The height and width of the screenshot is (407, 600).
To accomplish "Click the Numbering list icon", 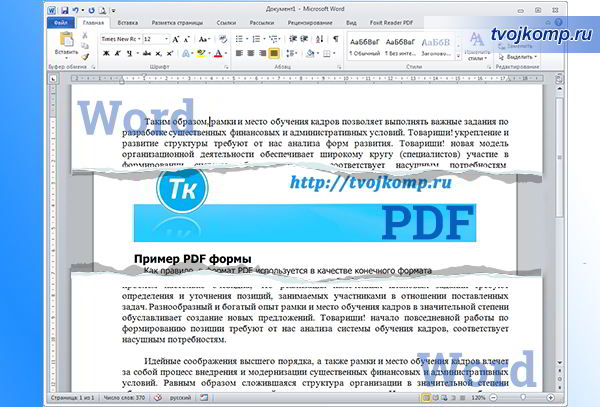I will (256, 39).
